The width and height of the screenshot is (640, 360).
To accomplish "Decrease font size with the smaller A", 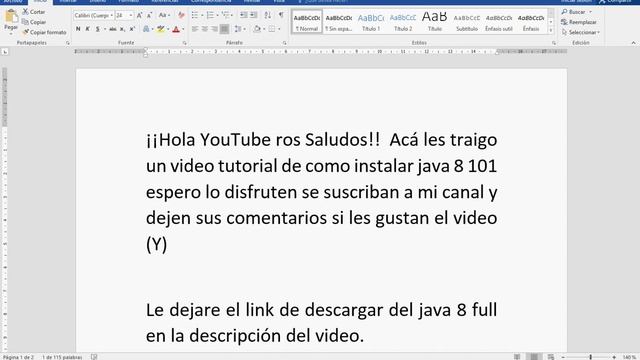I will (149, 15).
